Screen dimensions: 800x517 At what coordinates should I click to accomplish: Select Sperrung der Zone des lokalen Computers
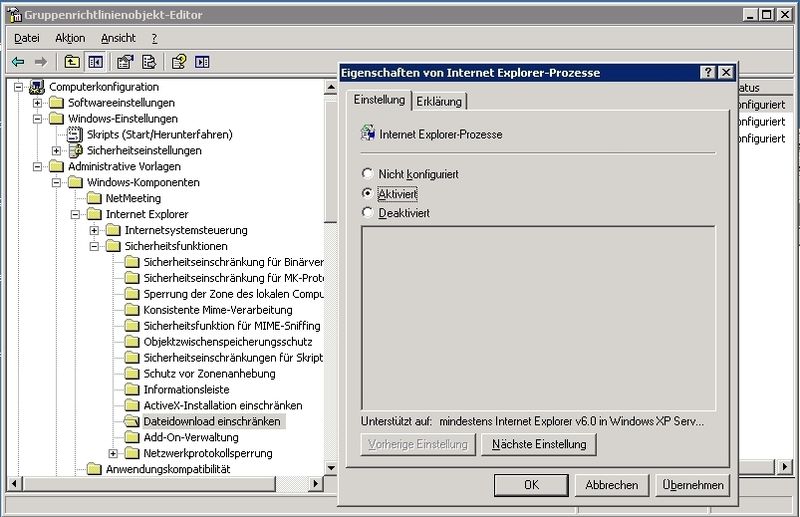pos(233,294)
